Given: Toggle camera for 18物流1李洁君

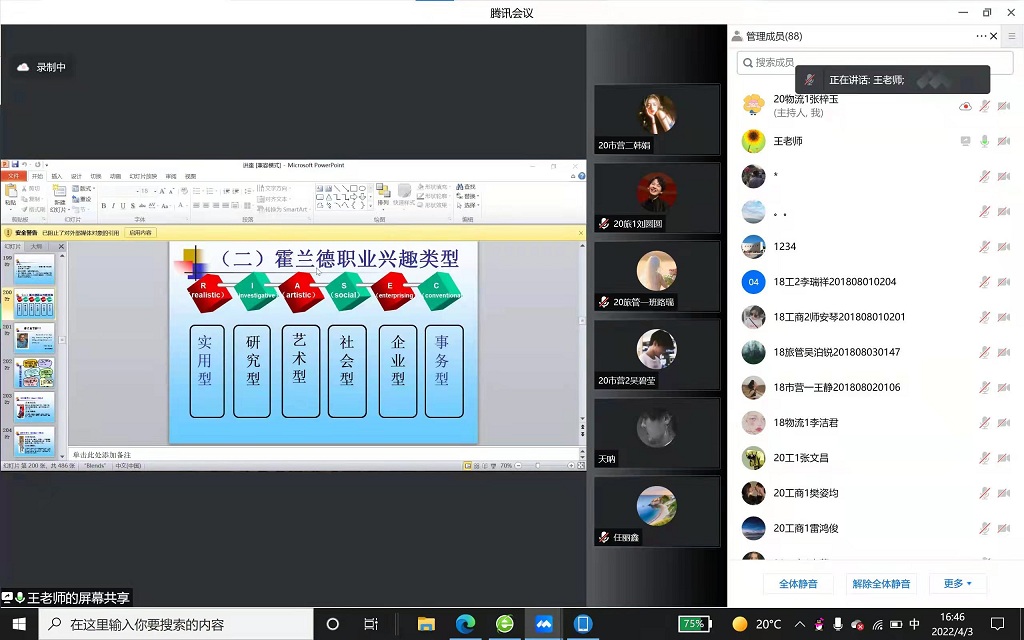Looking at the screenshot, I should [x=1004, y=422].
